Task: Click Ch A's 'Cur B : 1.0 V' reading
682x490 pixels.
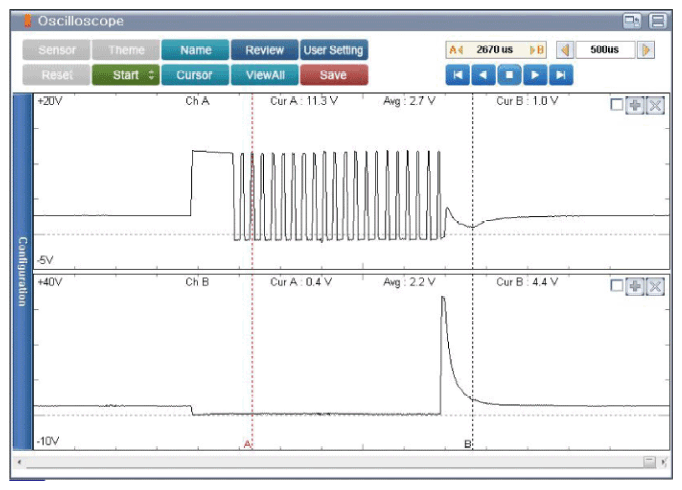Action: click(x=527, y=101)
